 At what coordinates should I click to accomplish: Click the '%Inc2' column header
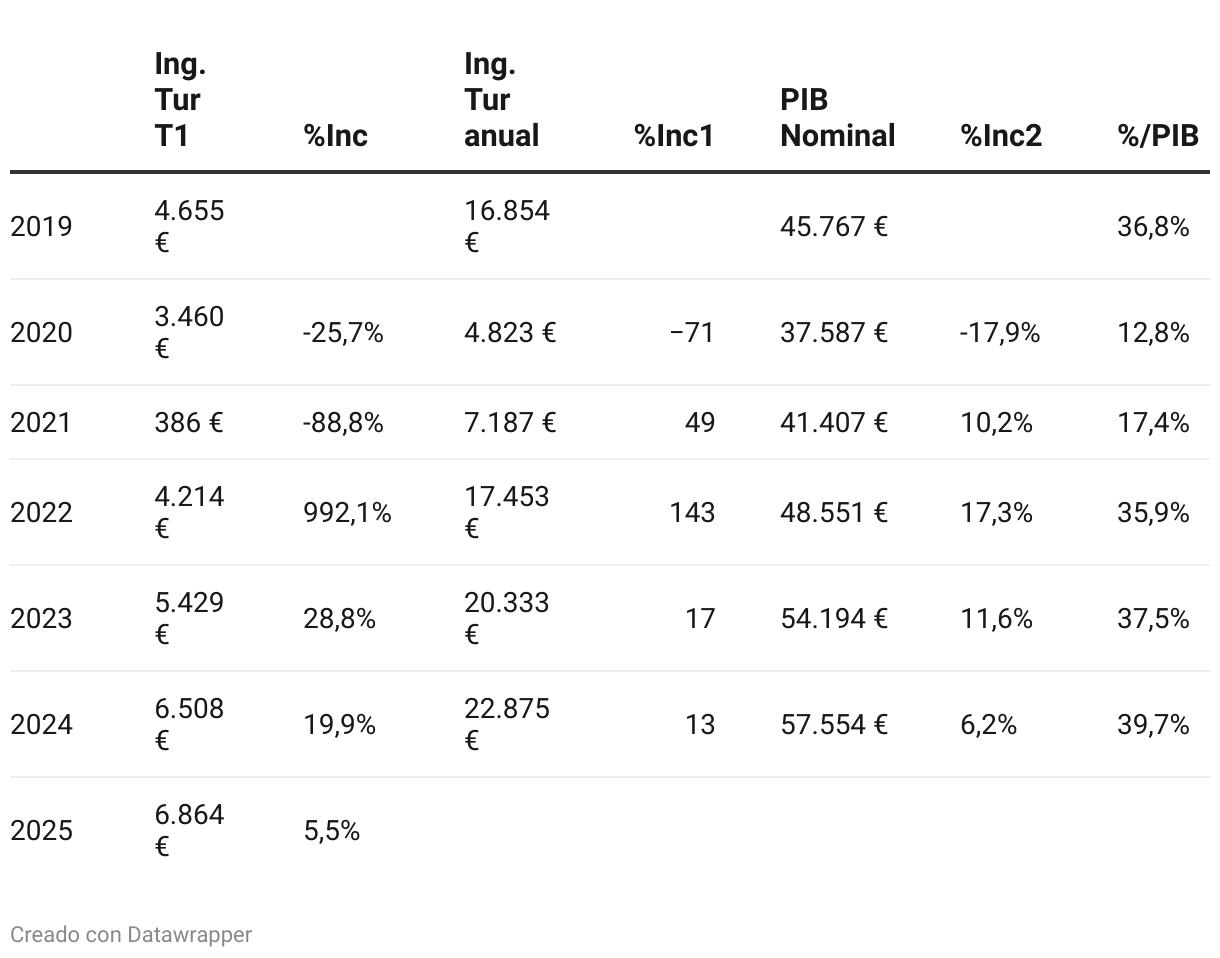[x=1001, y=136]
